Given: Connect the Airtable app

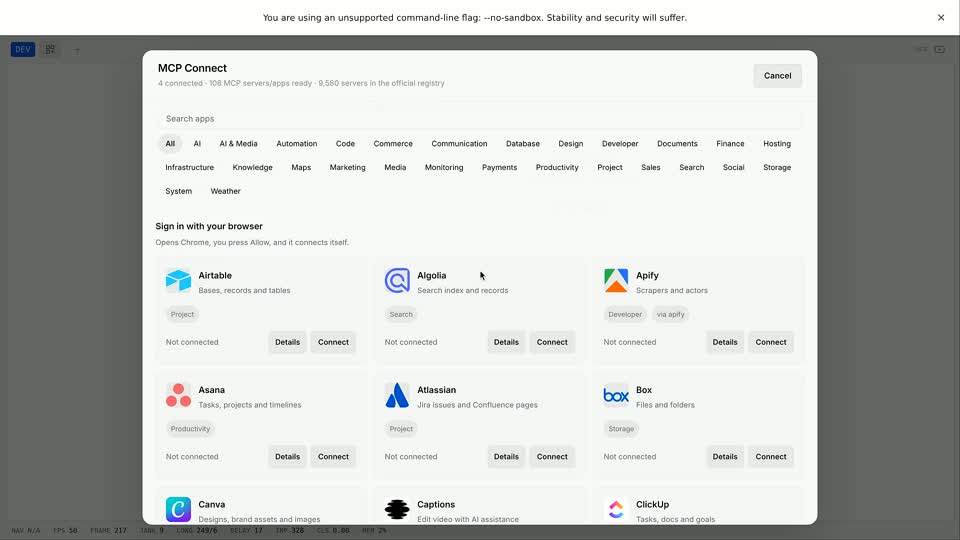Looking at the screenshot, I should point(333,342).
